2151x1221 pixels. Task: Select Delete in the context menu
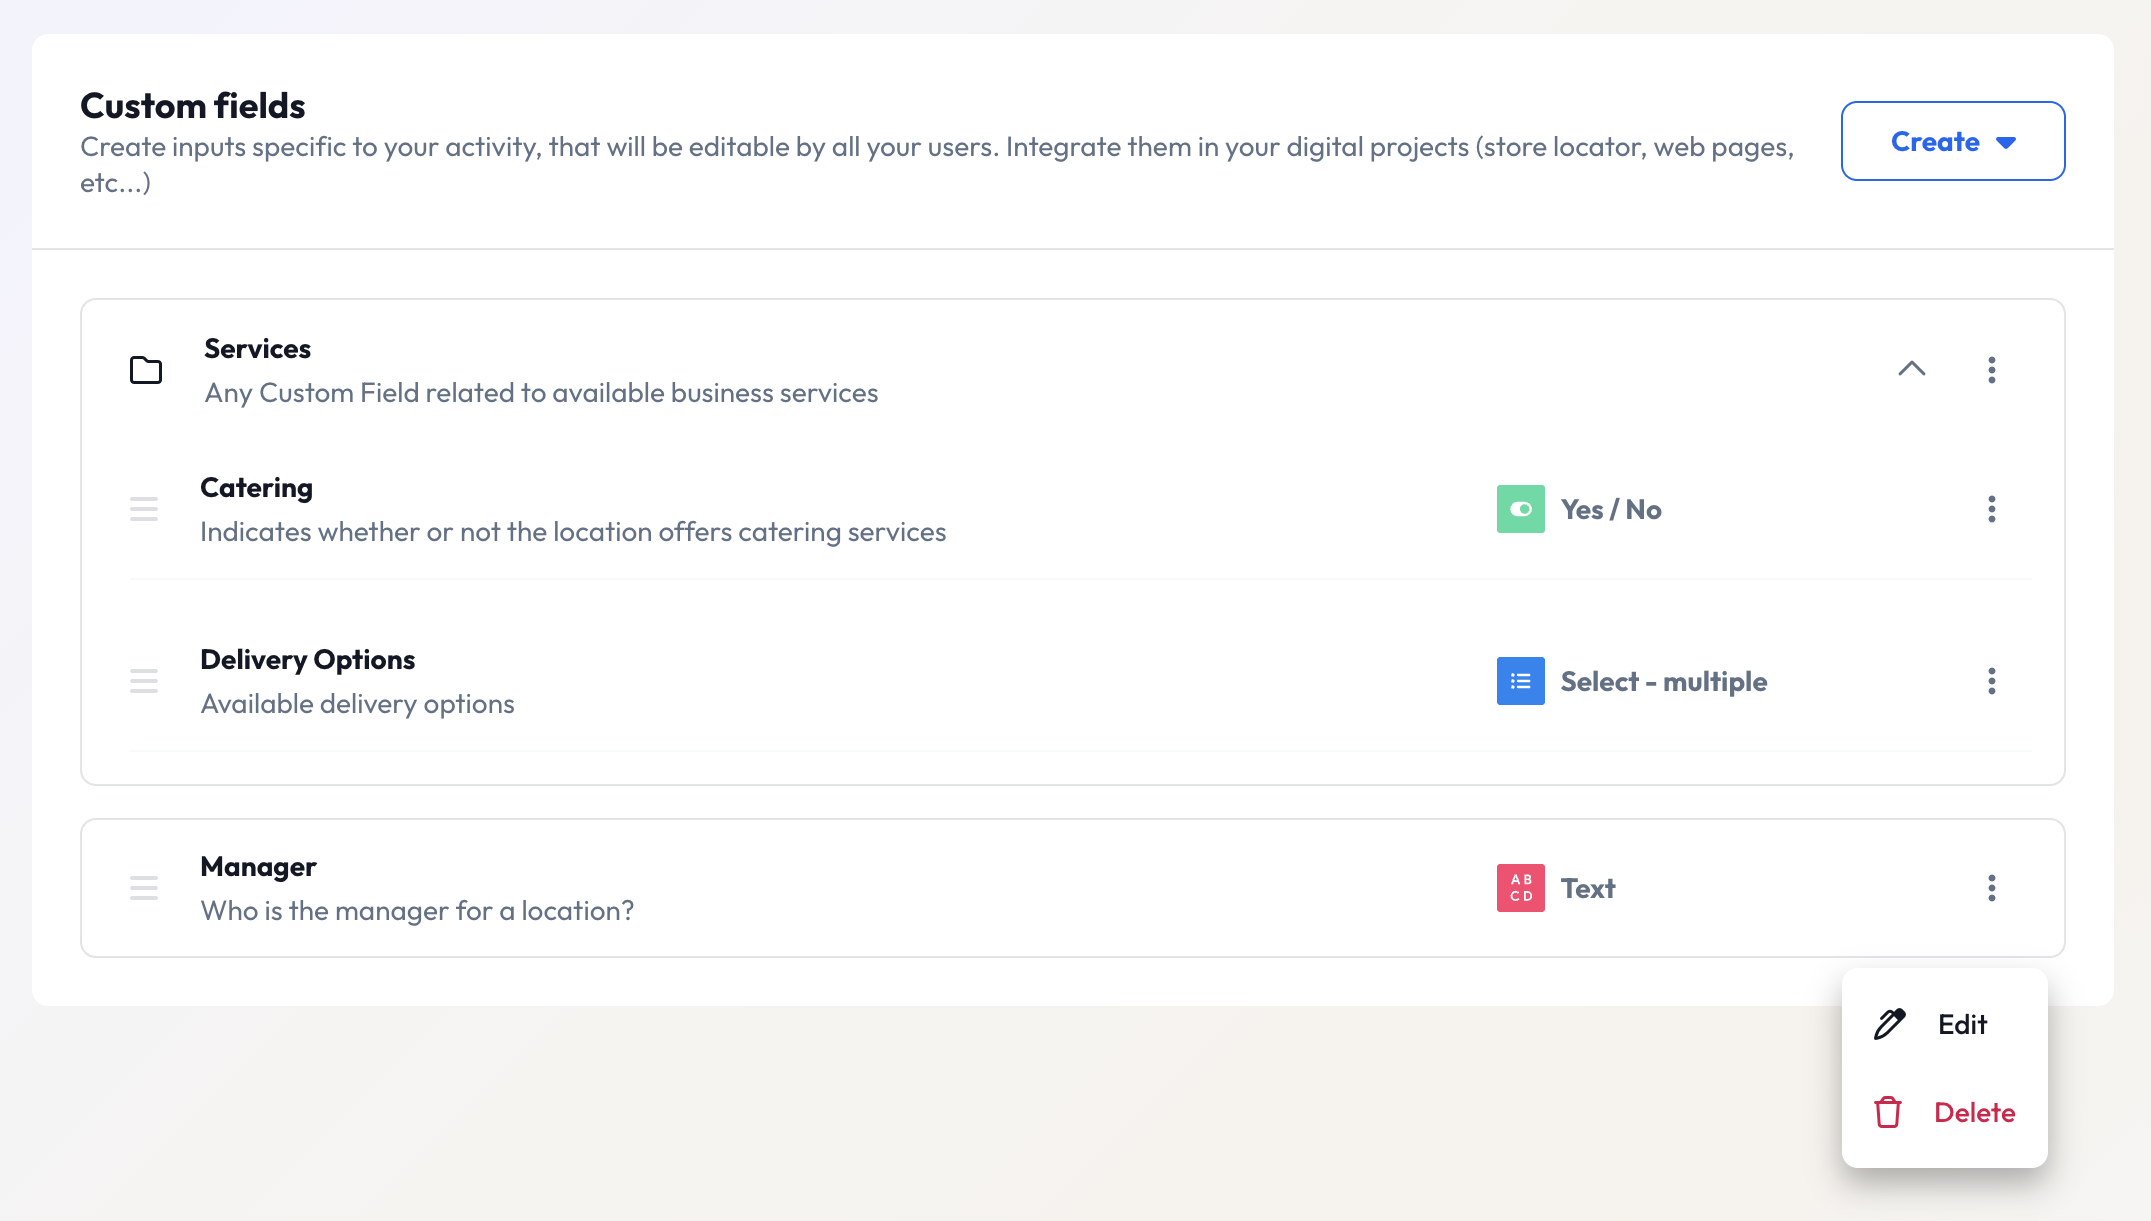point(1973,1112)
